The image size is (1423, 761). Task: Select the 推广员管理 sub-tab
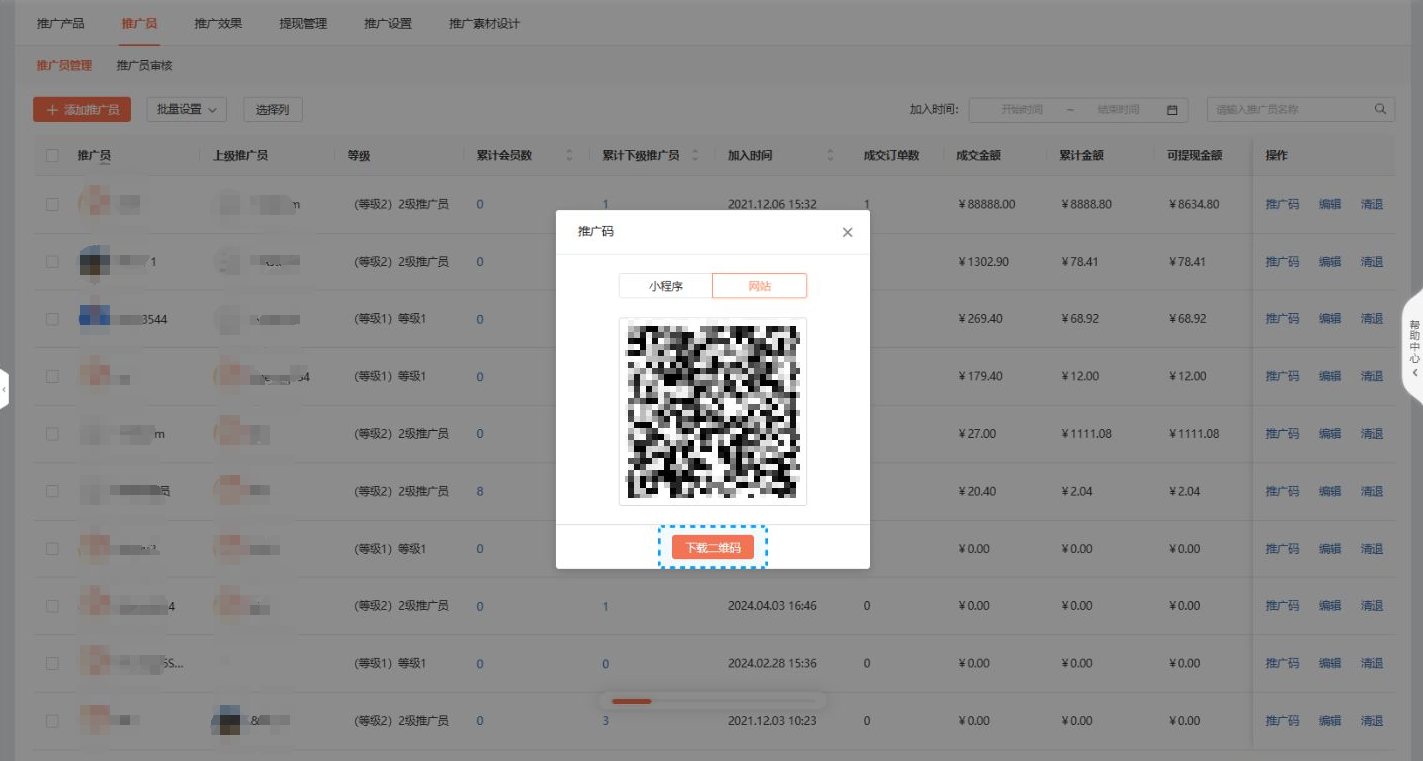(64, 65)
